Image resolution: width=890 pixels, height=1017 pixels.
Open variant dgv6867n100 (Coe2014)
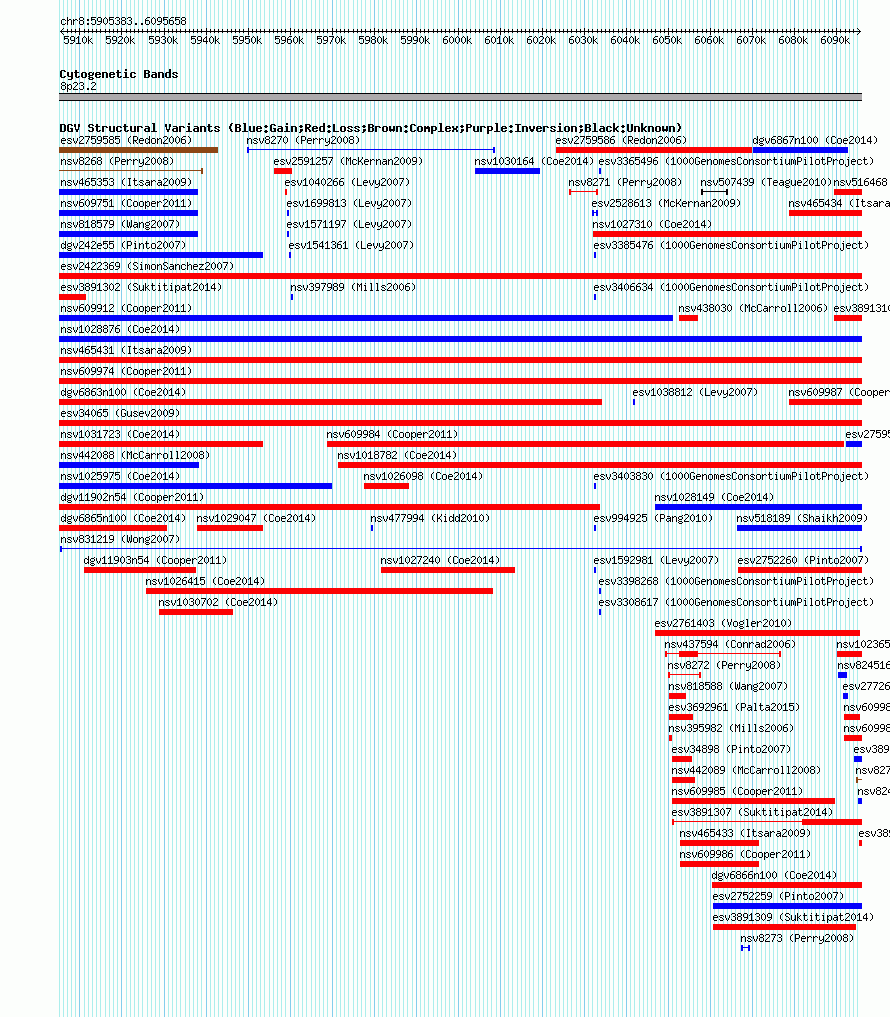pos(815,140)
